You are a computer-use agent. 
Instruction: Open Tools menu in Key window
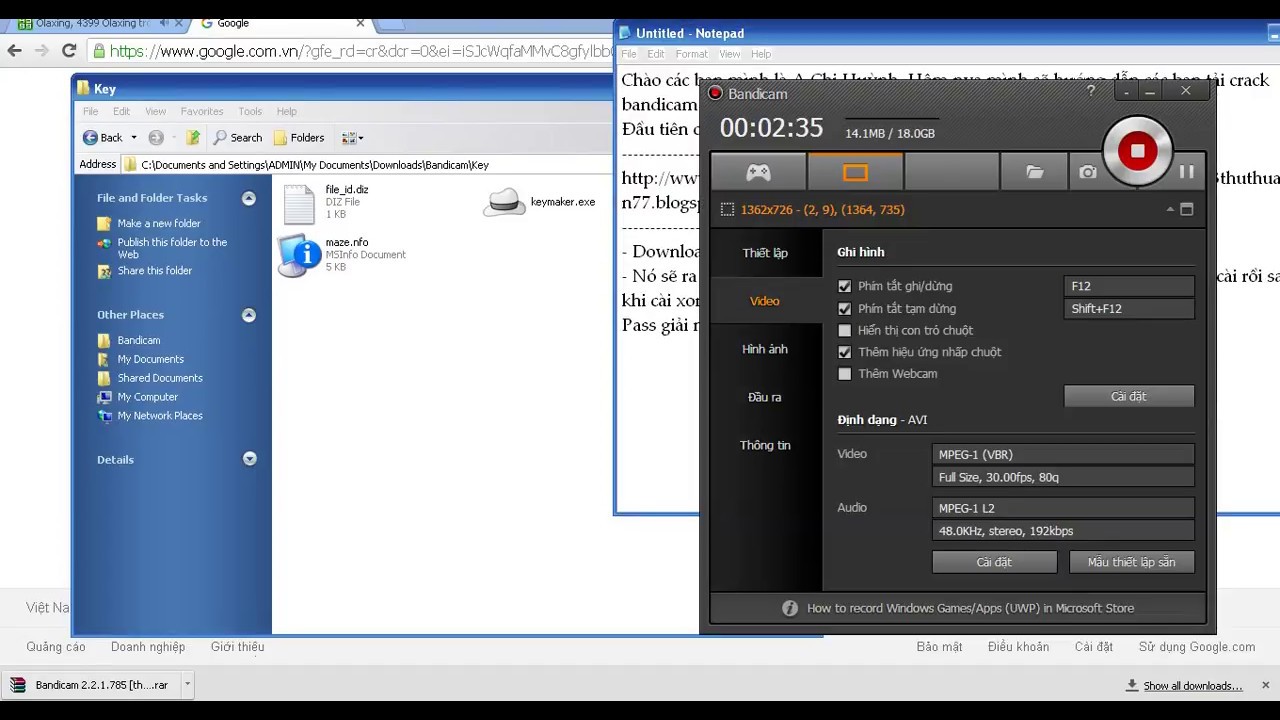pyautogui.click(x=250, y=111)
